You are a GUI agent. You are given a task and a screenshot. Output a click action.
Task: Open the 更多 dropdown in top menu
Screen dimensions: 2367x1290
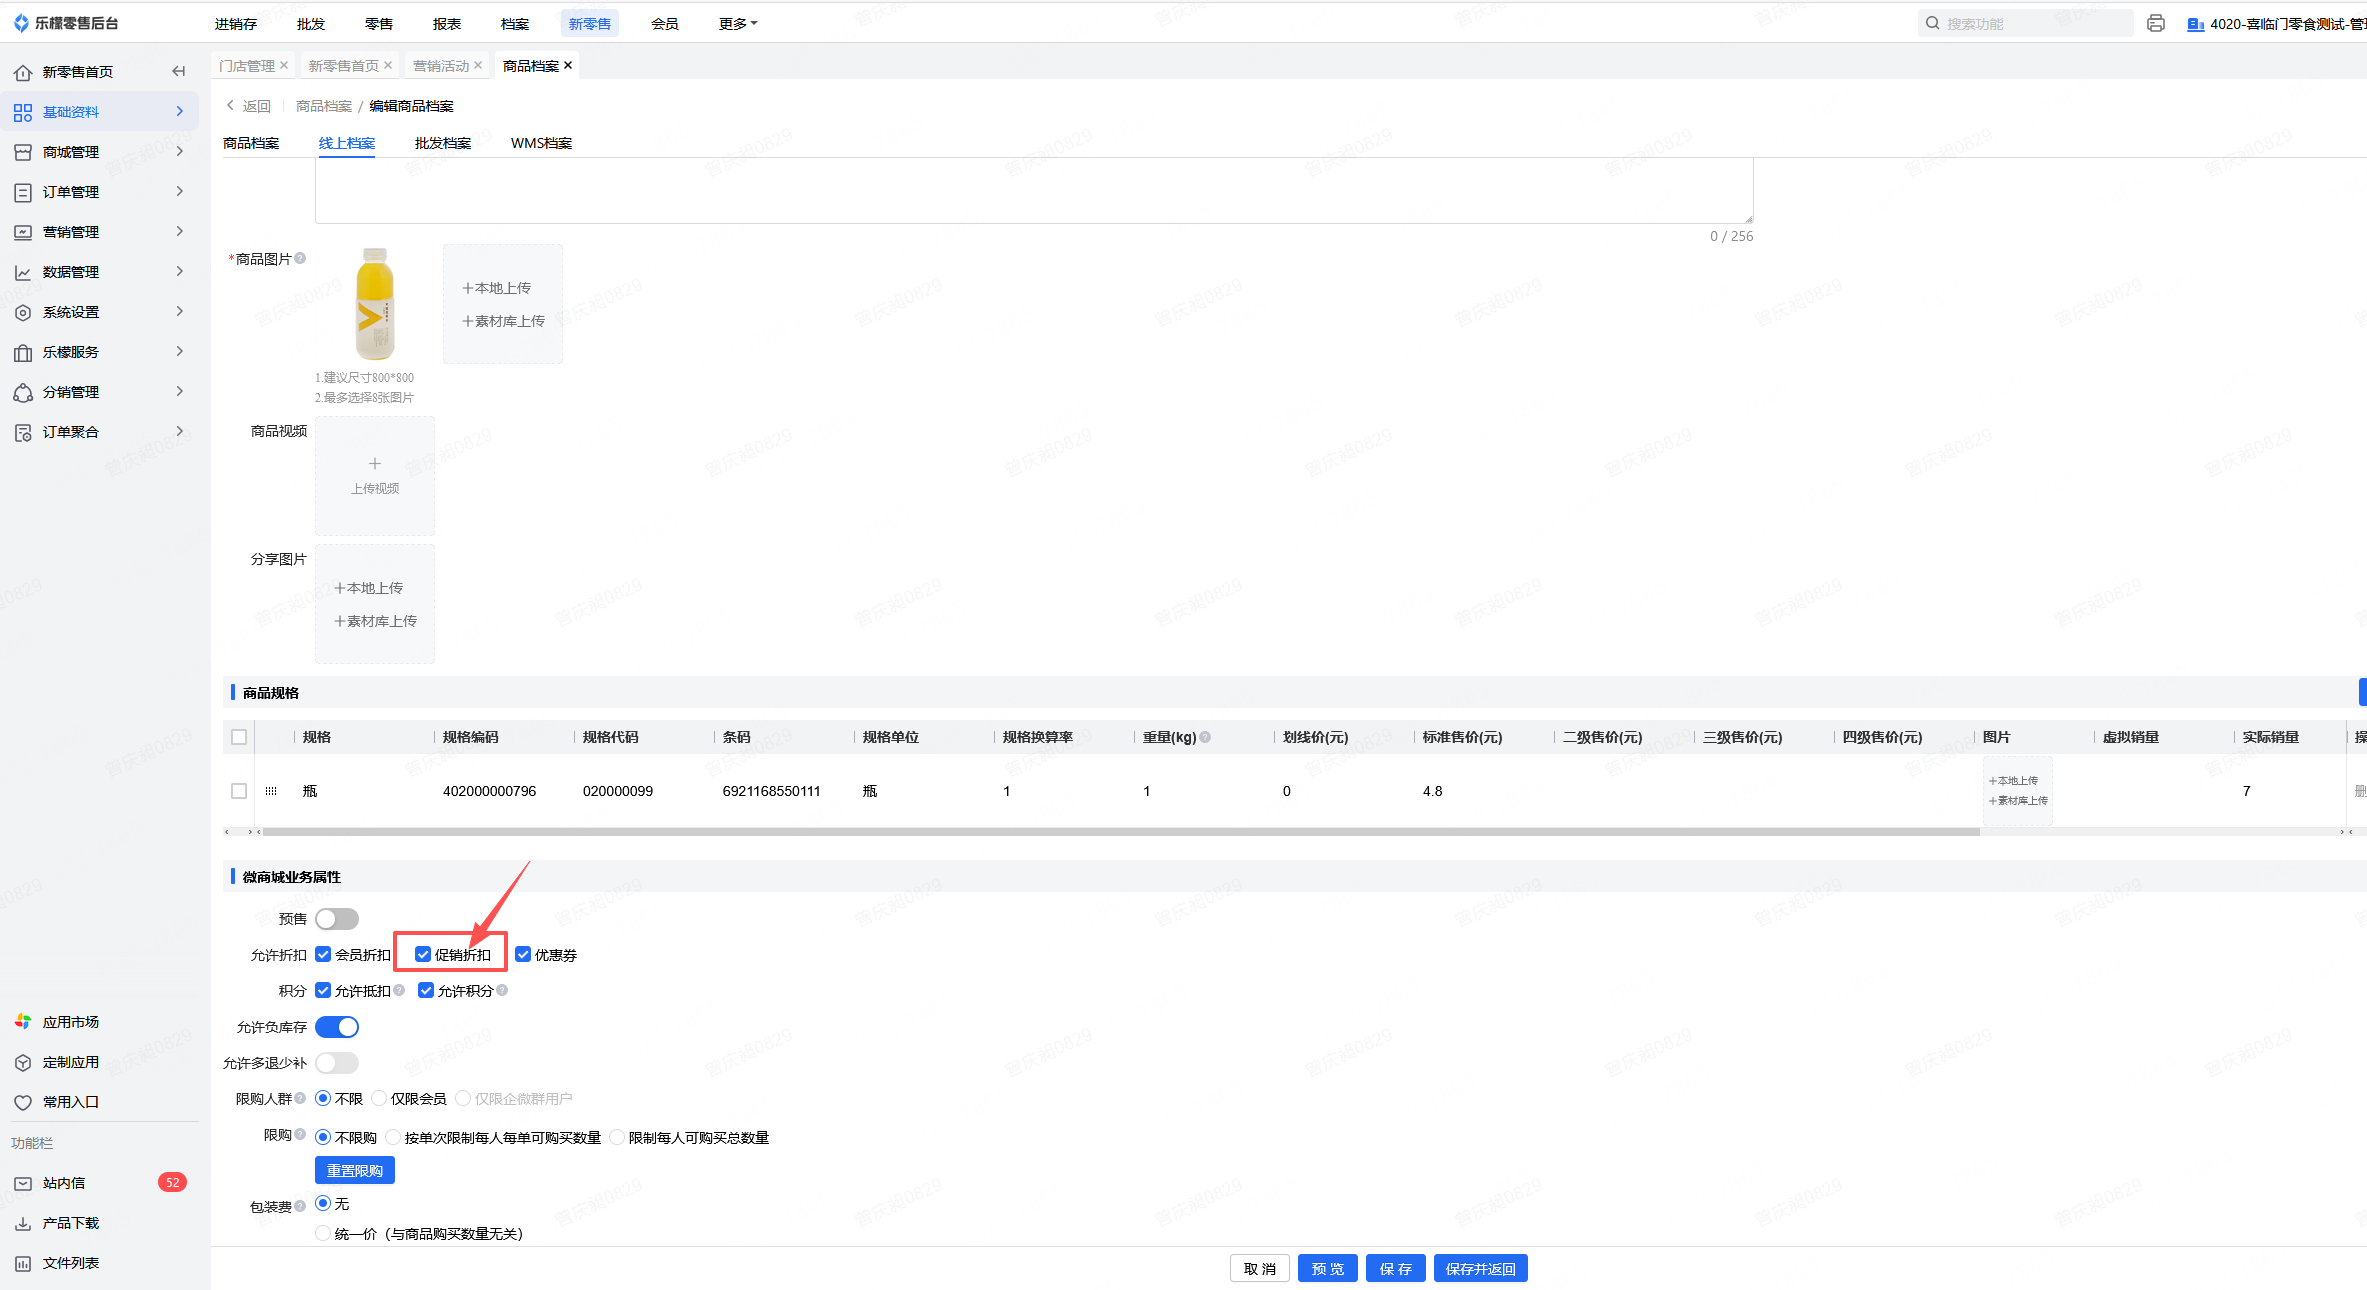point(737,23)
